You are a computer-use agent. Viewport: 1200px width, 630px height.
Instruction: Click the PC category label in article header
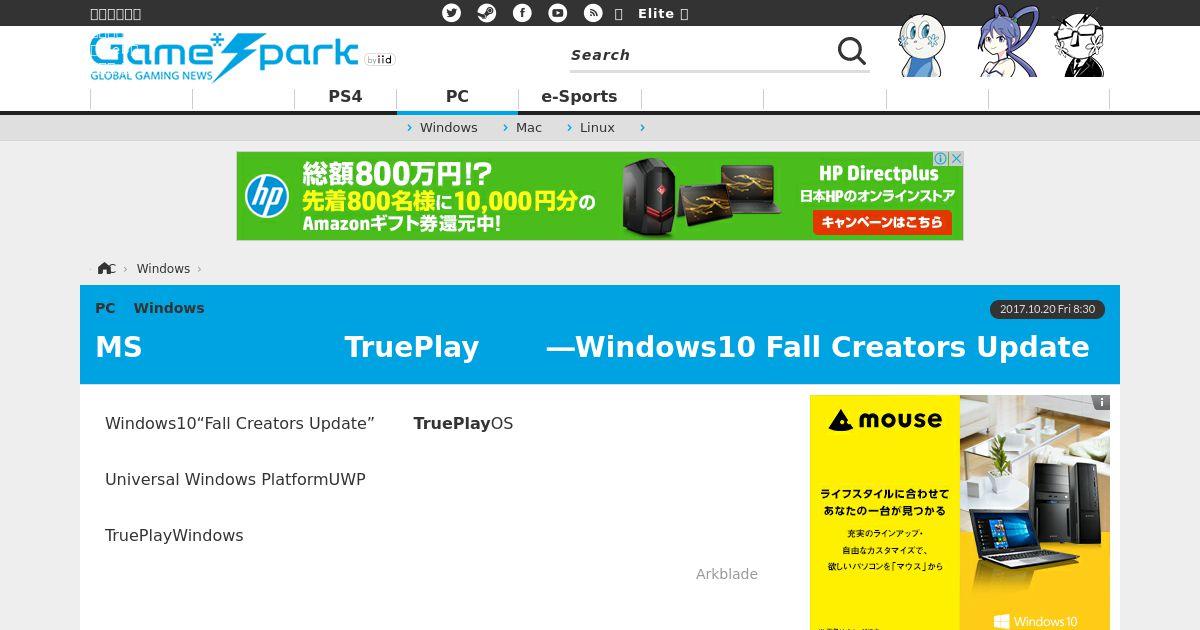click(105, 308)
